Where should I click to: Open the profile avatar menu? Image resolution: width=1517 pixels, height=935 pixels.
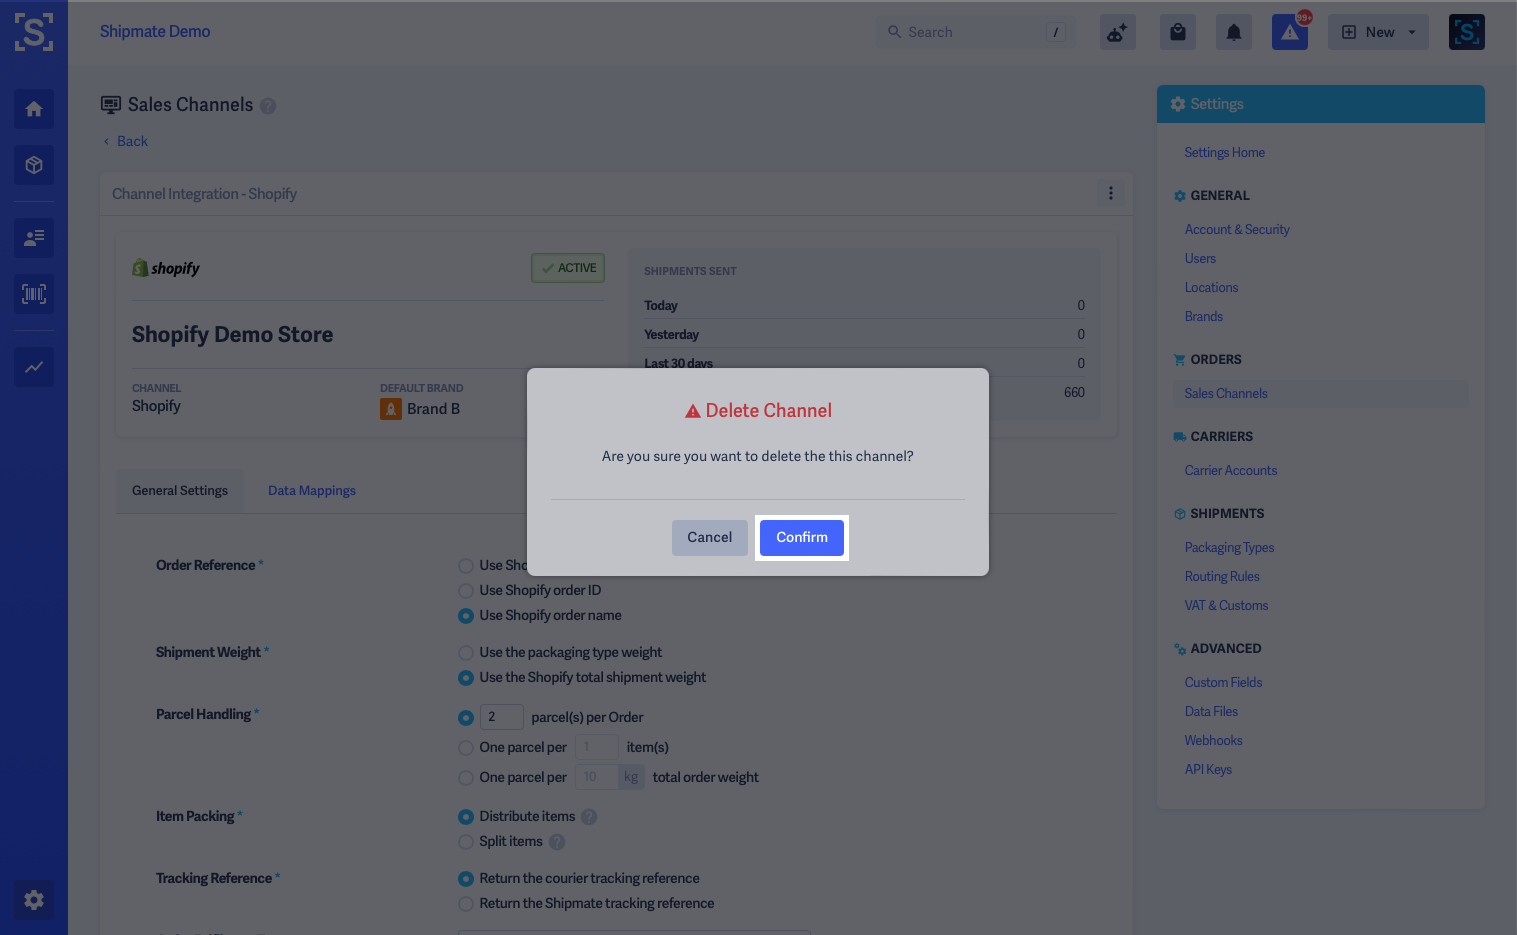1466,31
